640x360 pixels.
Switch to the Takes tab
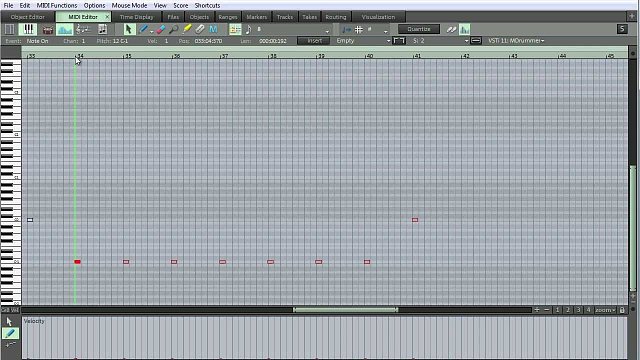tap(309, 17)
